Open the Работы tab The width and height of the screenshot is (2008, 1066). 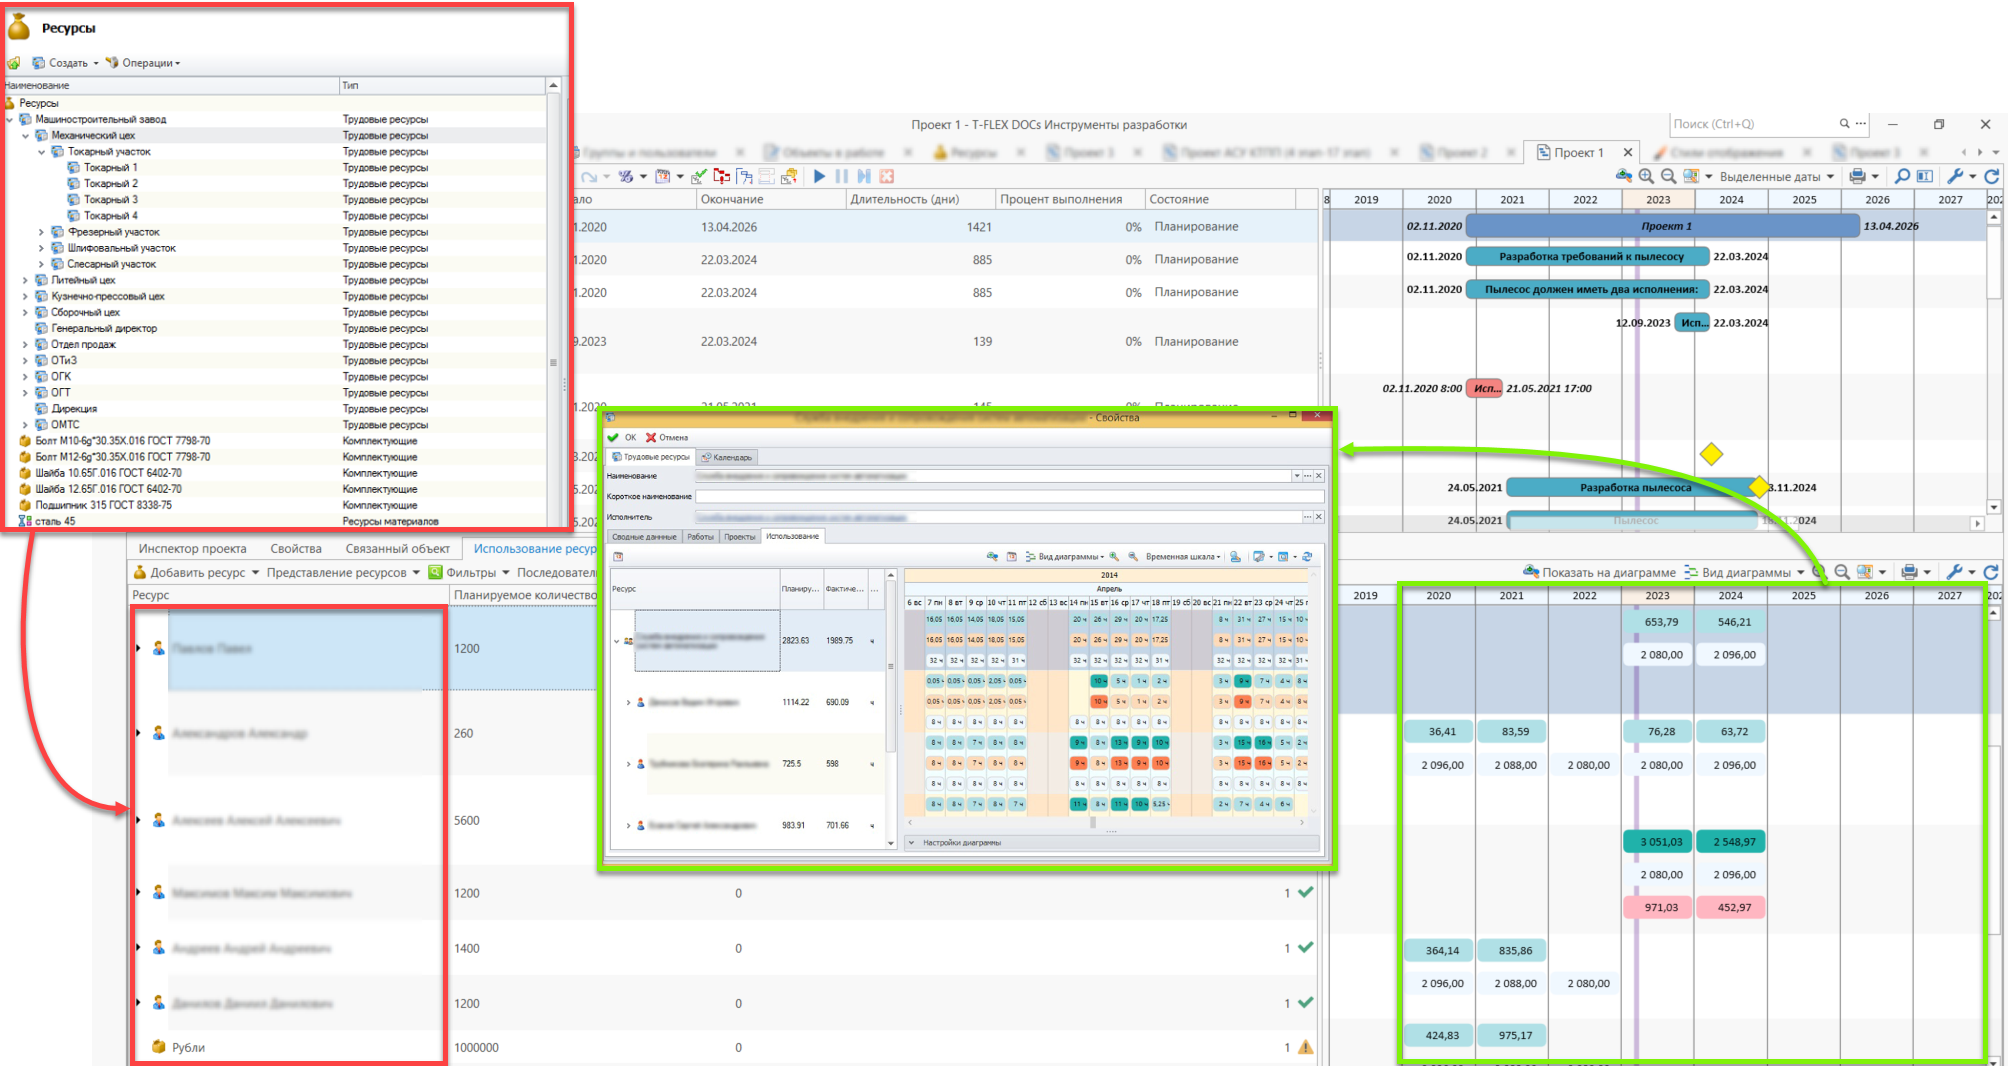(700, 537)
